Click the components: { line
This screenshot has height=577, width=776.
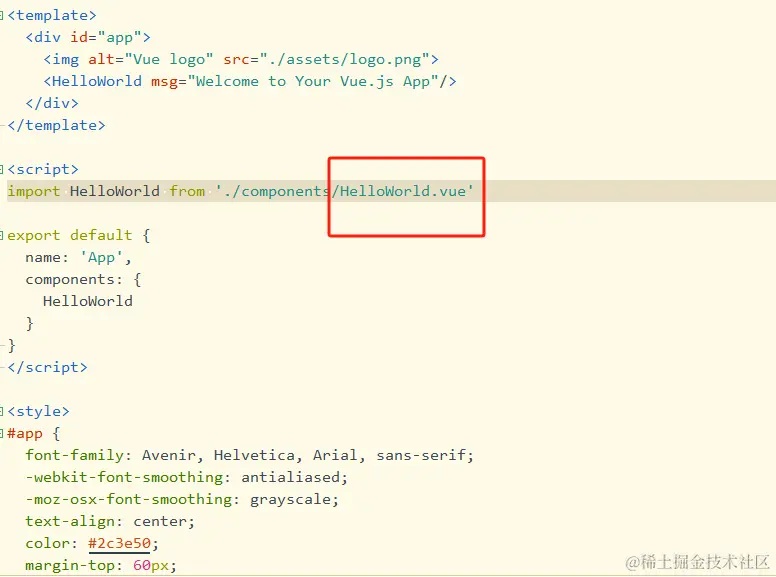tap(83, 279)
